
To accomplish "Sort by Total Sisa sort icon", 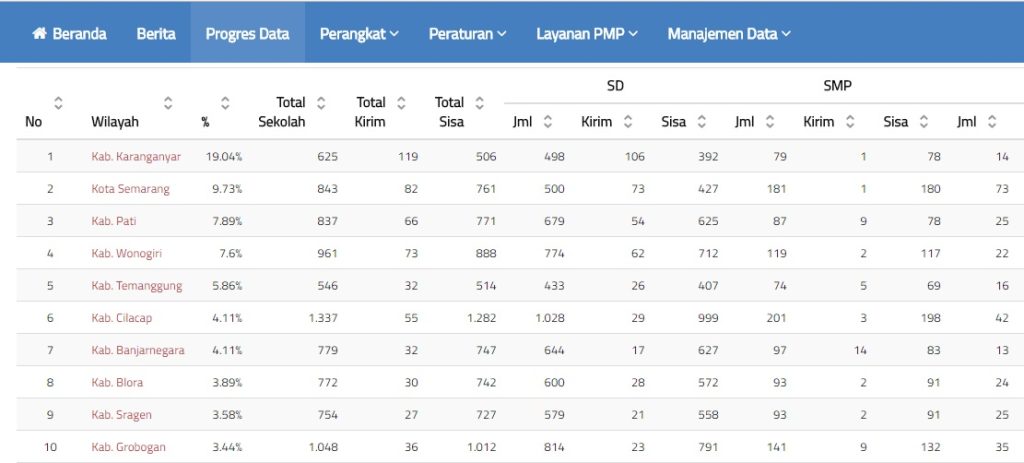I will click(479, 102).
